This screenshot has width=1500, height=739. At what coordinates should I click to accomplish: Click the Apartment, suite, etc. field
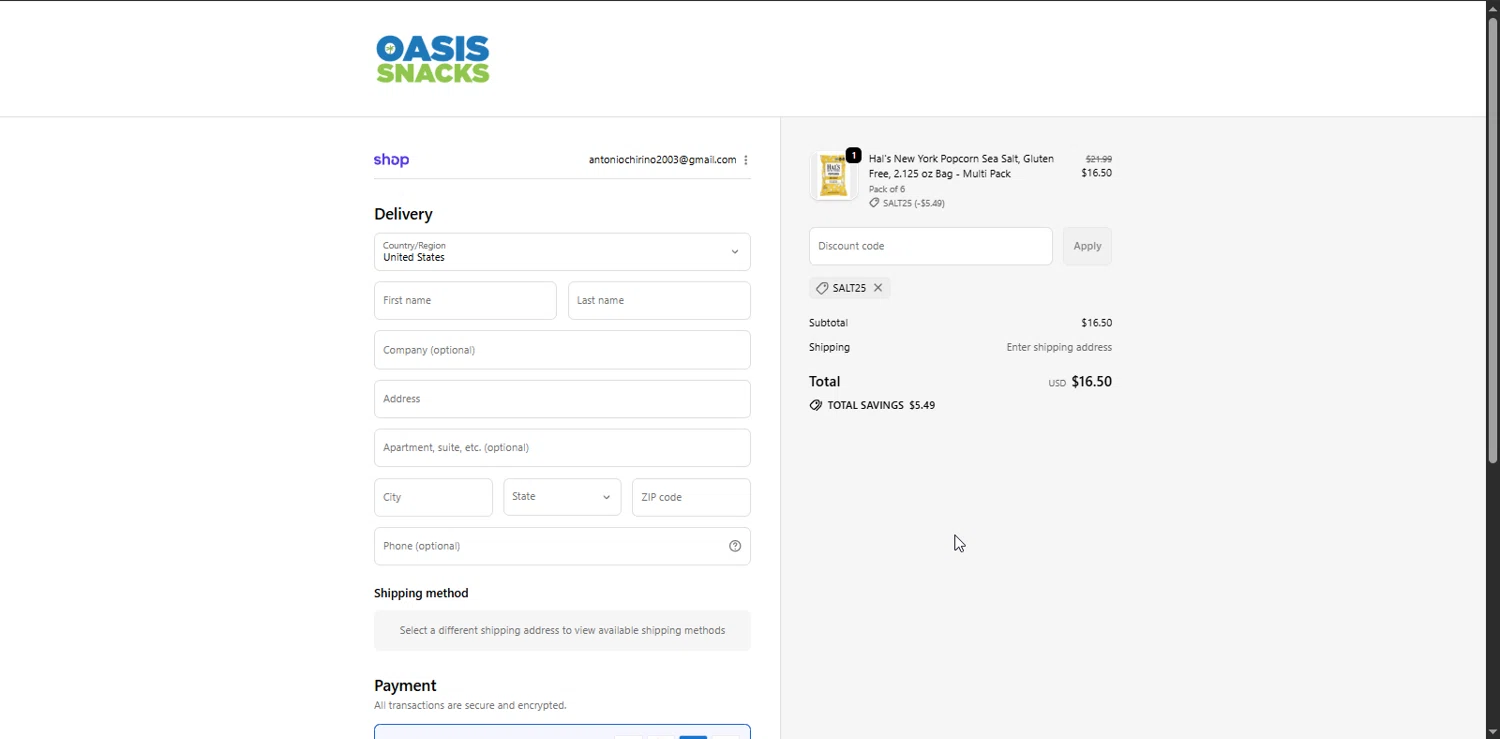click(x=562, y=448)
